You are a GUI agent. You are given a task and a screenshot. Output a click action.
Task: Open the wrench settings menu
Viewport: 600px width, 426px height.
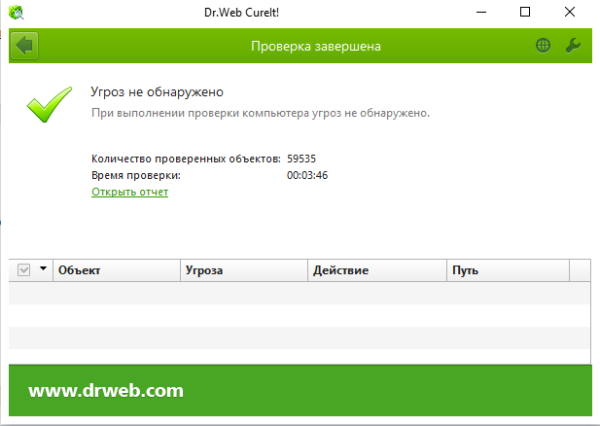click(573, 46)
